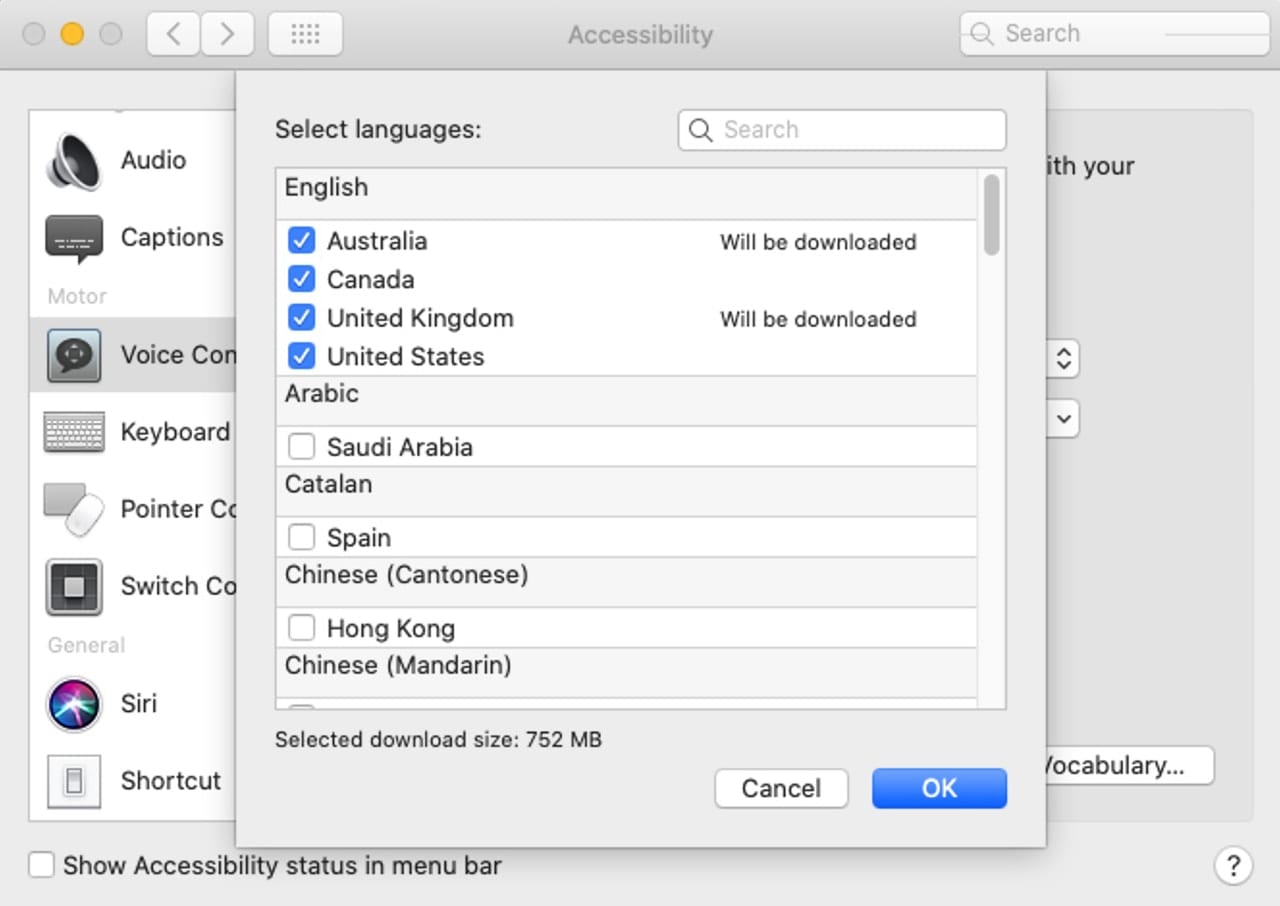The width and height of the screenshot is (1280, 906).
Task: Expand the partially hidden dropdown chevron
Action: 1064,418
